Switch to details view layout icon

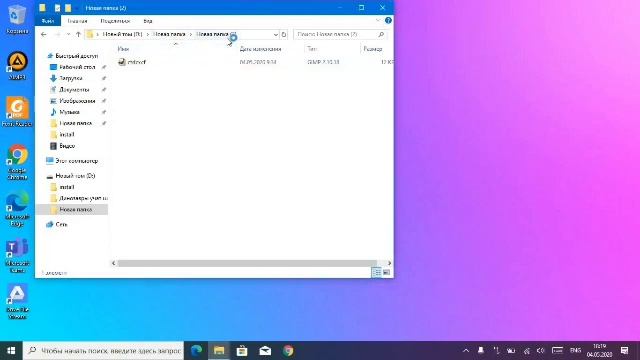click(376, 272)
